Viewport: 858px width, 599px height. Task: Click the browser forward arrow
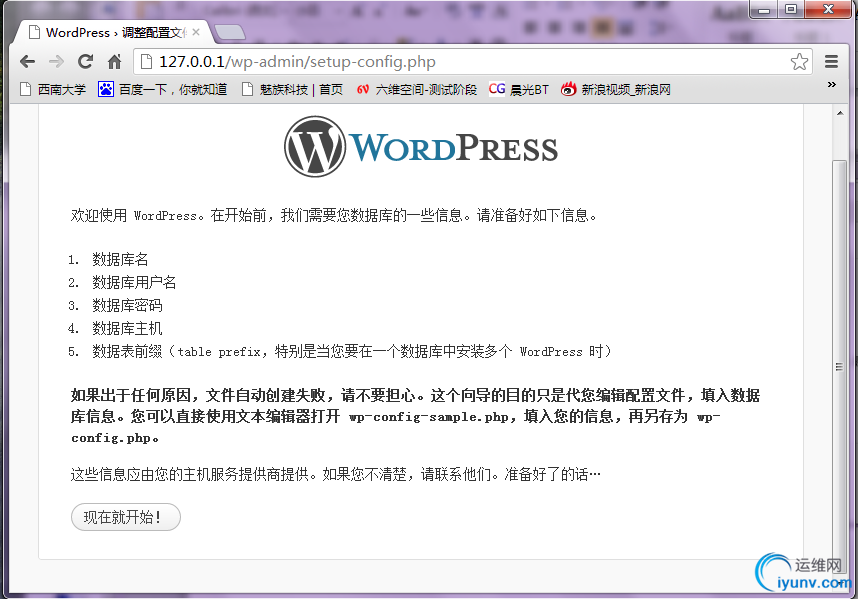(x=56, y=62)
